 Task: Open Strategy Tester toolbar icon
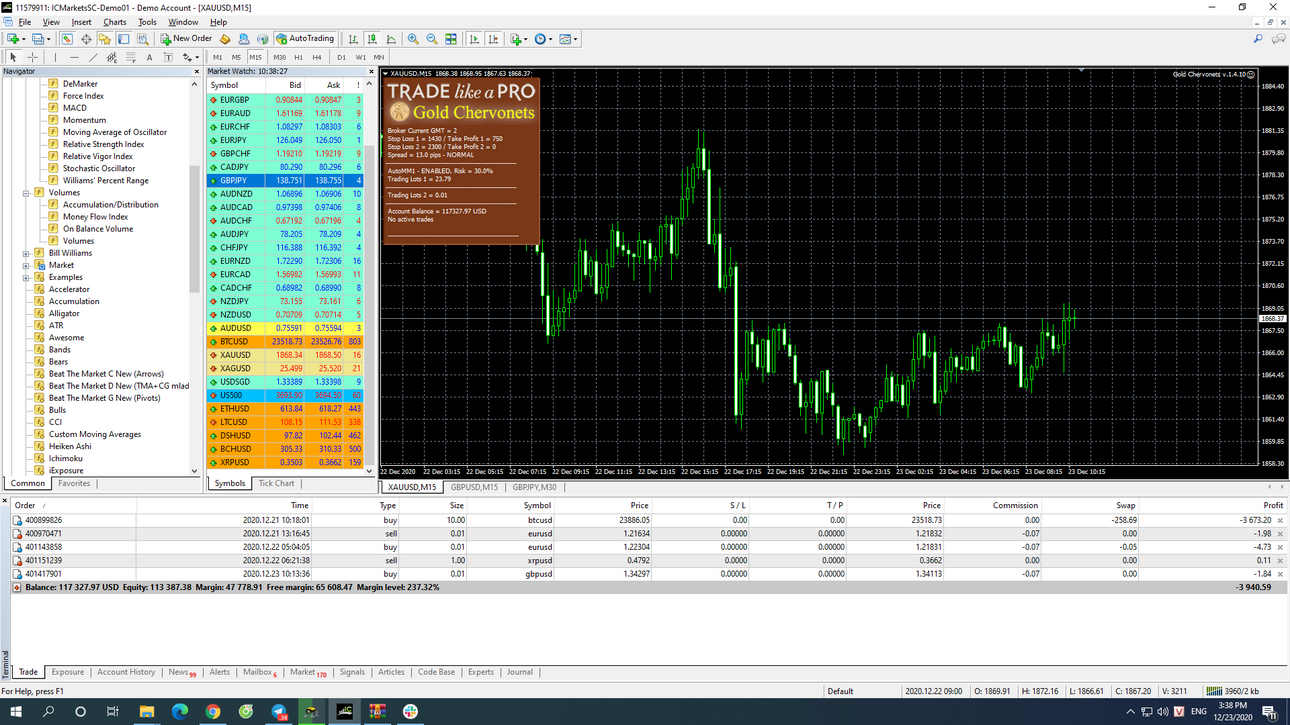click(x=143, y=39)
